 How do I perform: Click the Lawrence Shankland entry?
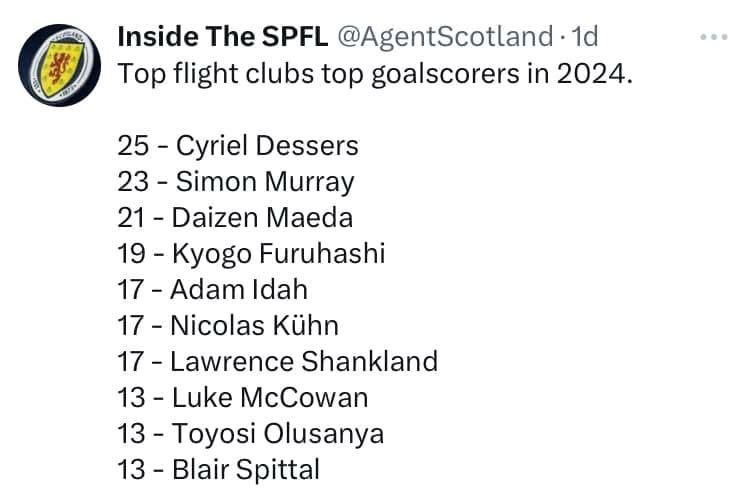click(x=277, y=362)
